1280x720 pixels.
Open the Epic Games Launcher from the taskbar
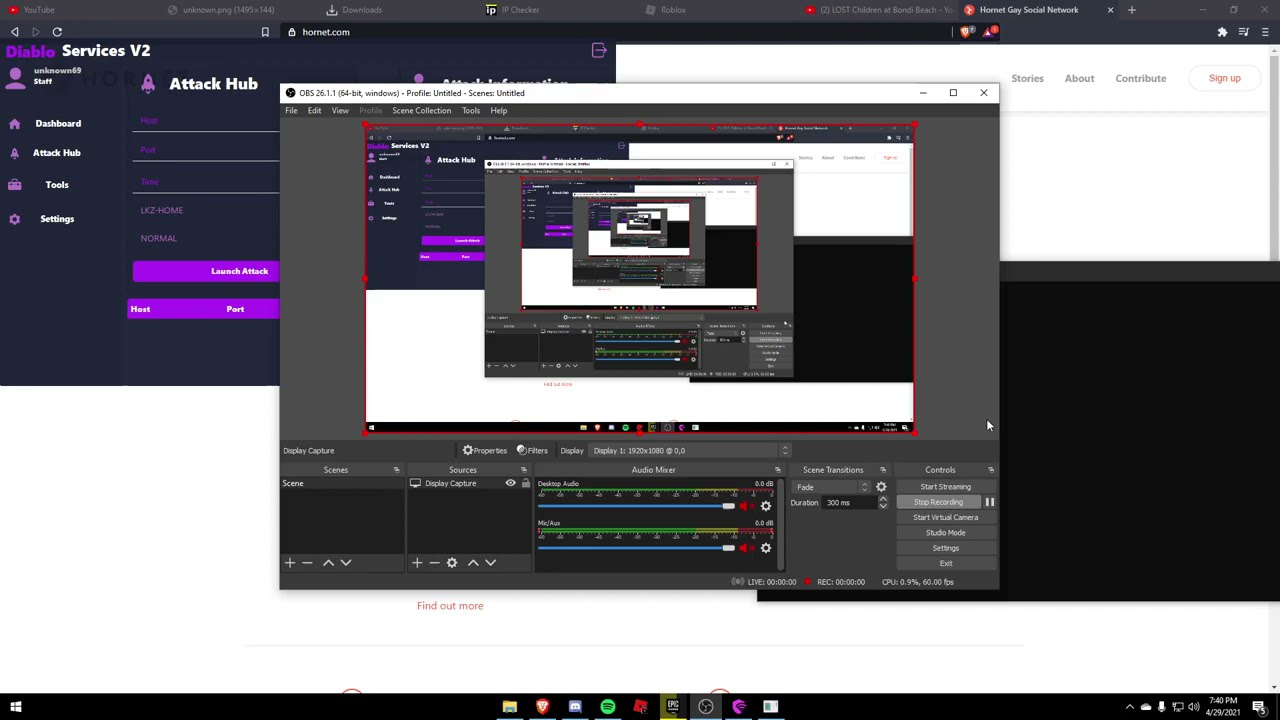point(673,707)
